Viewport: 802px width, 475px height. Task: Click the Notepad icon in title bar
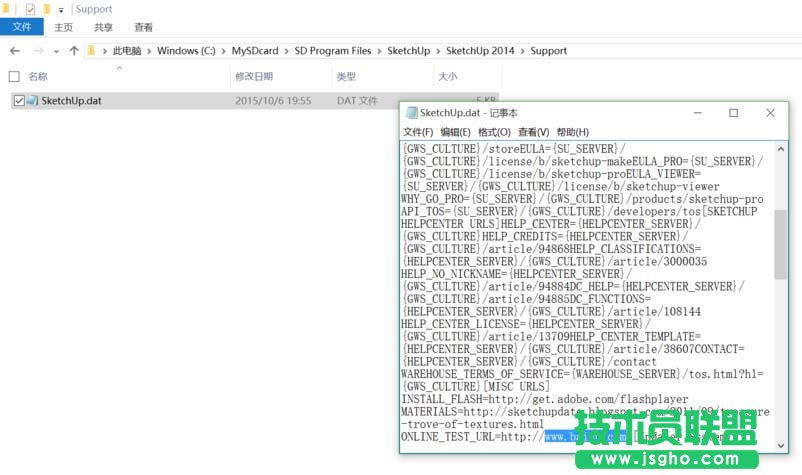[411, 113]
